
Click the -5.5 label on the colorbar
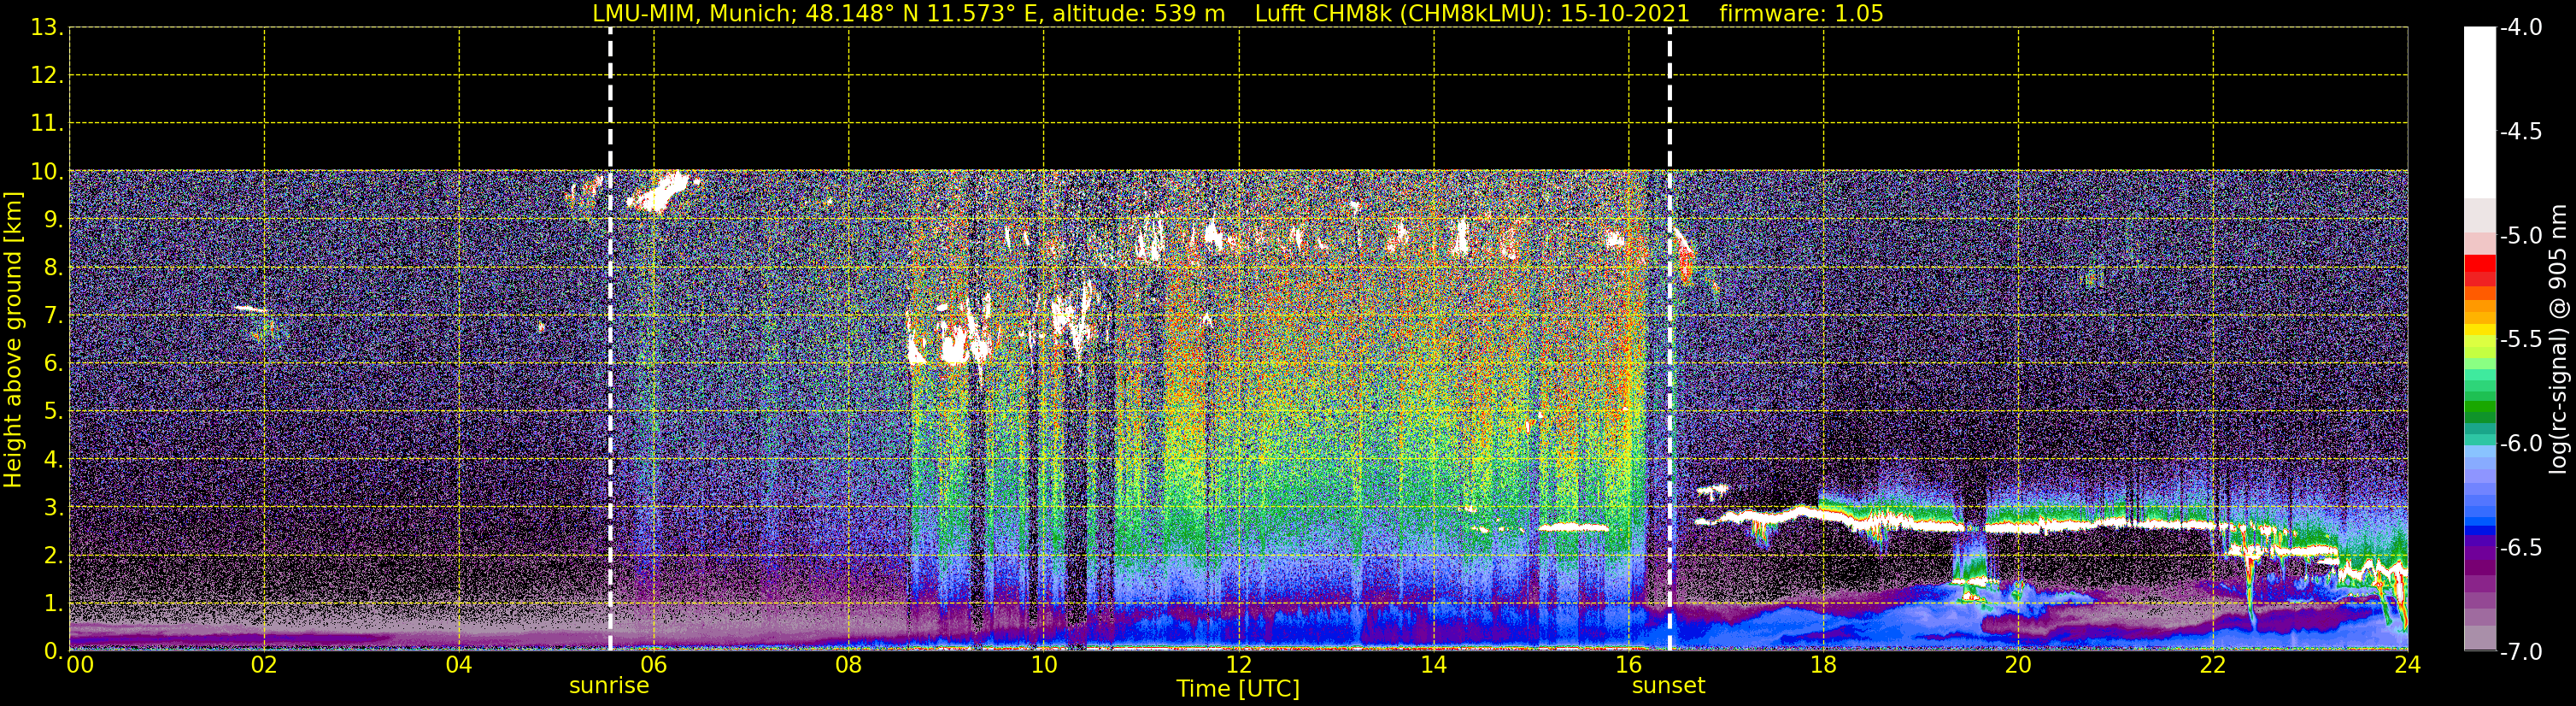(x=2520, y=340)
